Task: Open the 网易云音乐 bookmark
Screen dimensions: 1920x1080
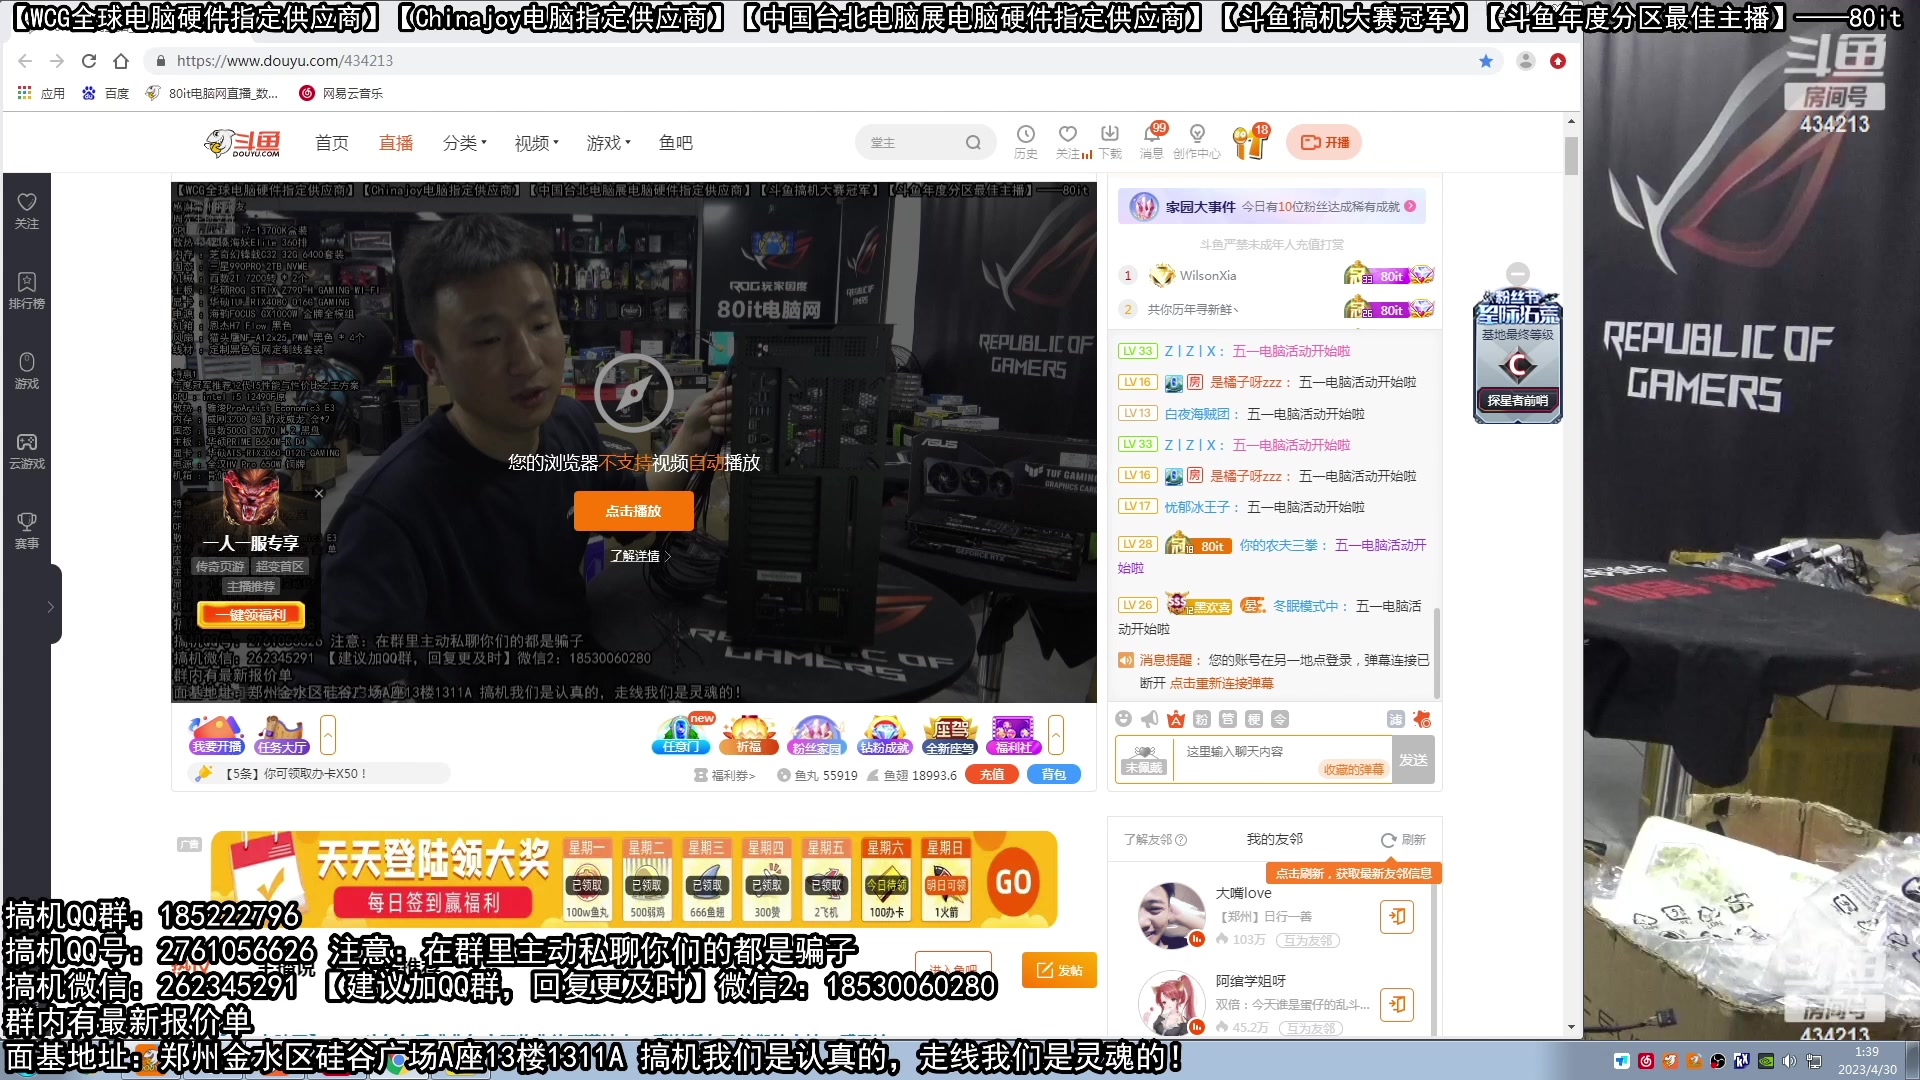Action: 341,93
